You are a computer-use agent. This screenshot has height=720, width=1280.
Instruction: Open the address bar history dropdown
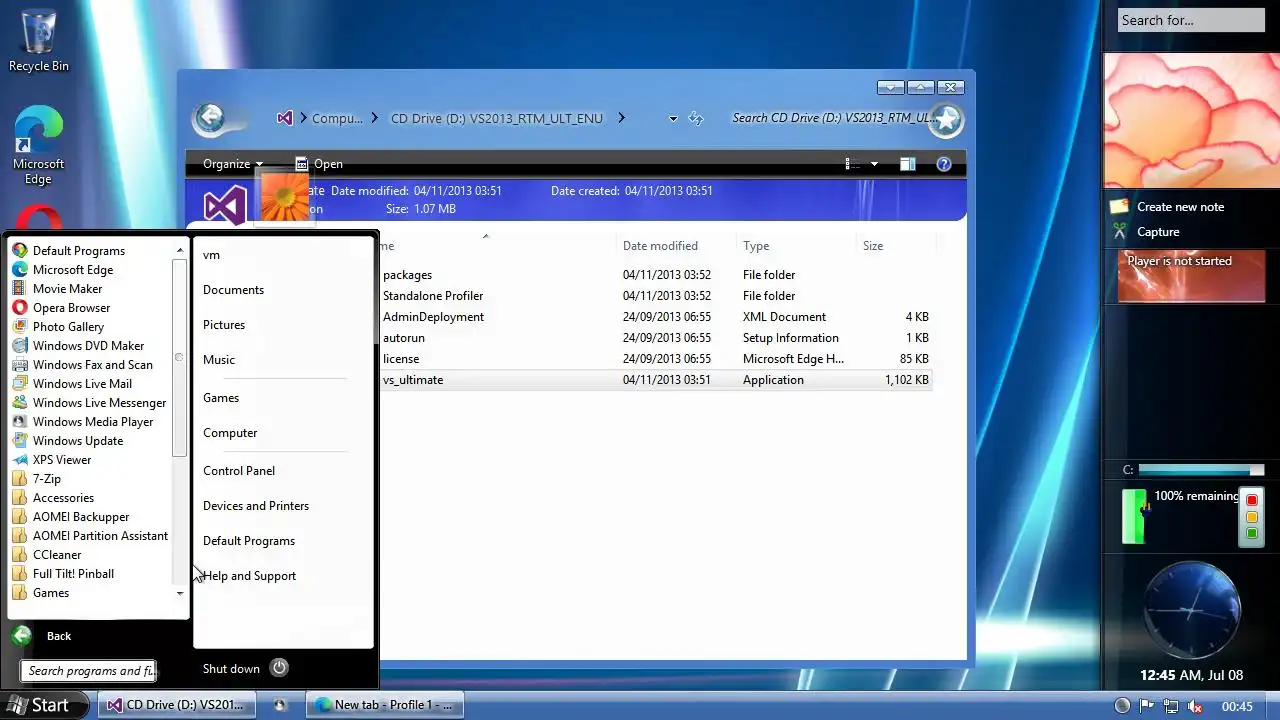[x=673, y=118]
